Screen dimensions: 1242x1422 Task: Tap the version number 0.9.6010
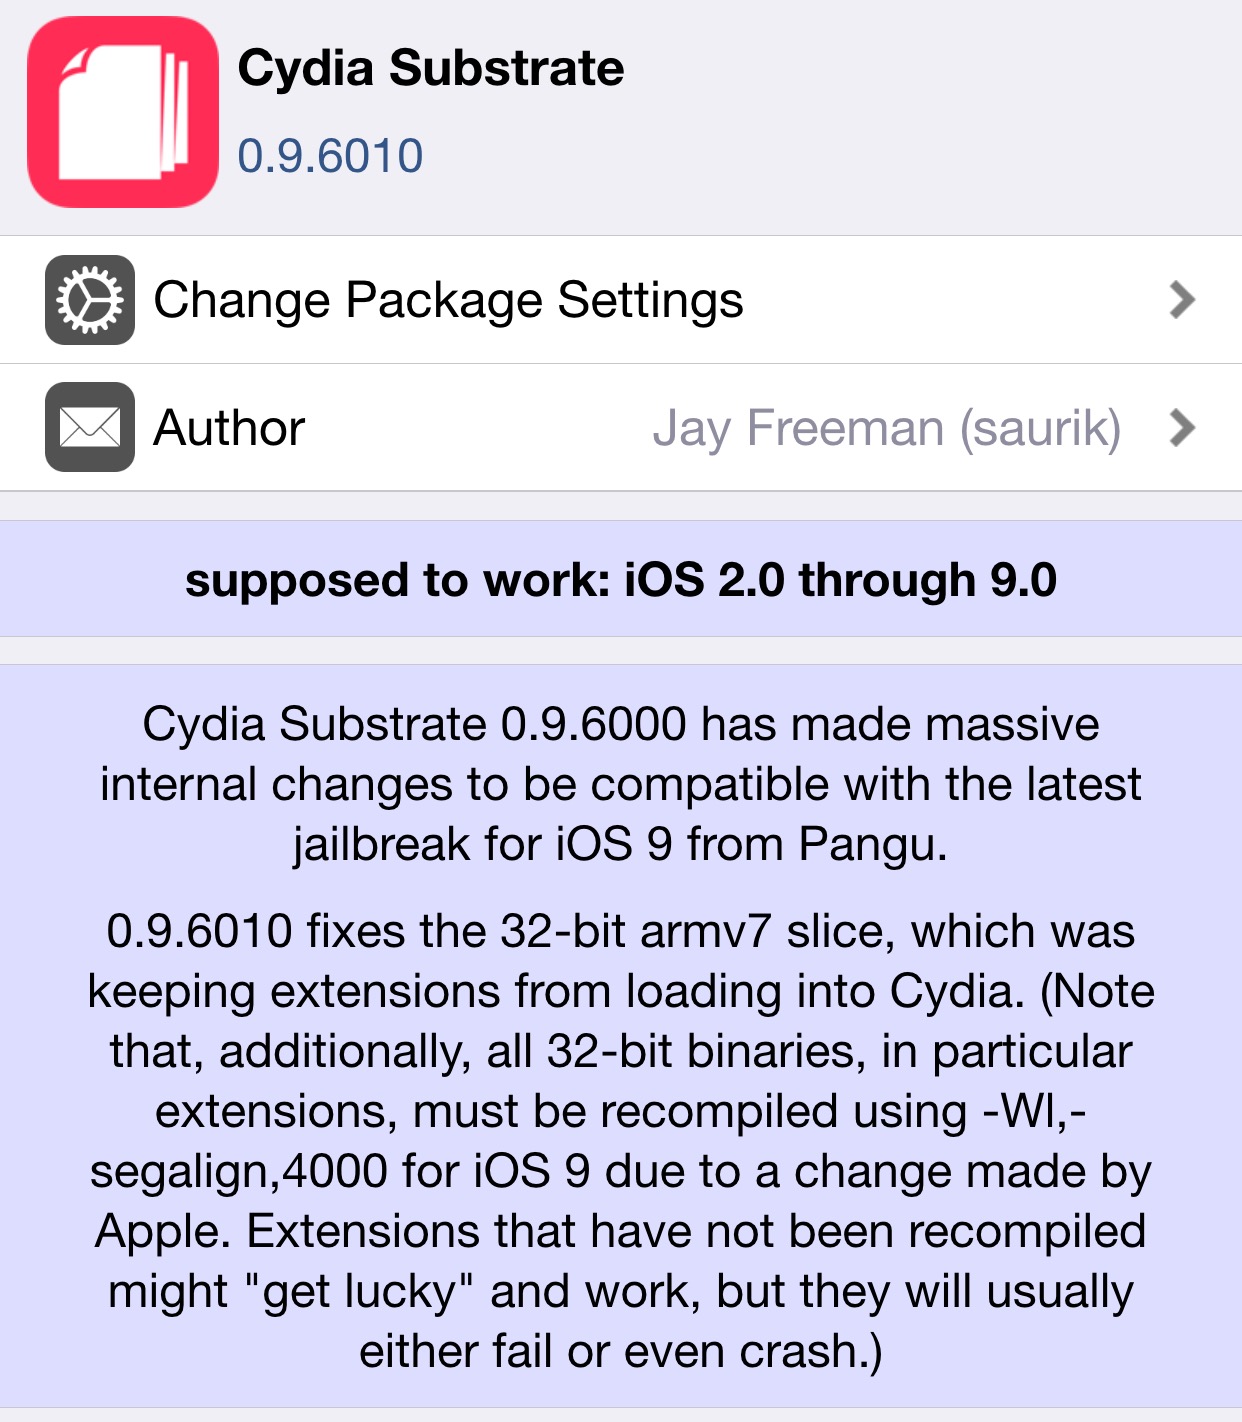tap(331, 156)
